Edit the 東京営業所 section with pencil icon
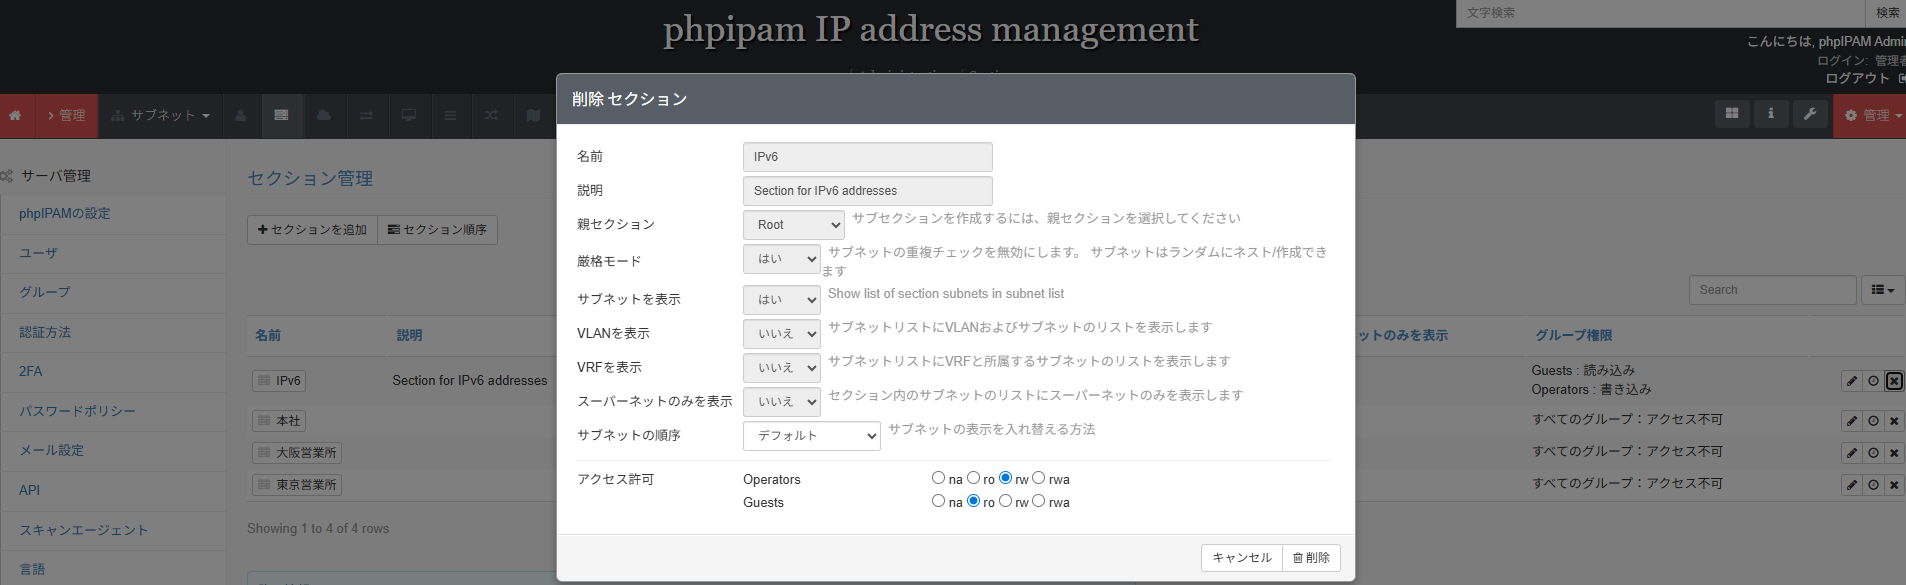 tap(1852, 485)
